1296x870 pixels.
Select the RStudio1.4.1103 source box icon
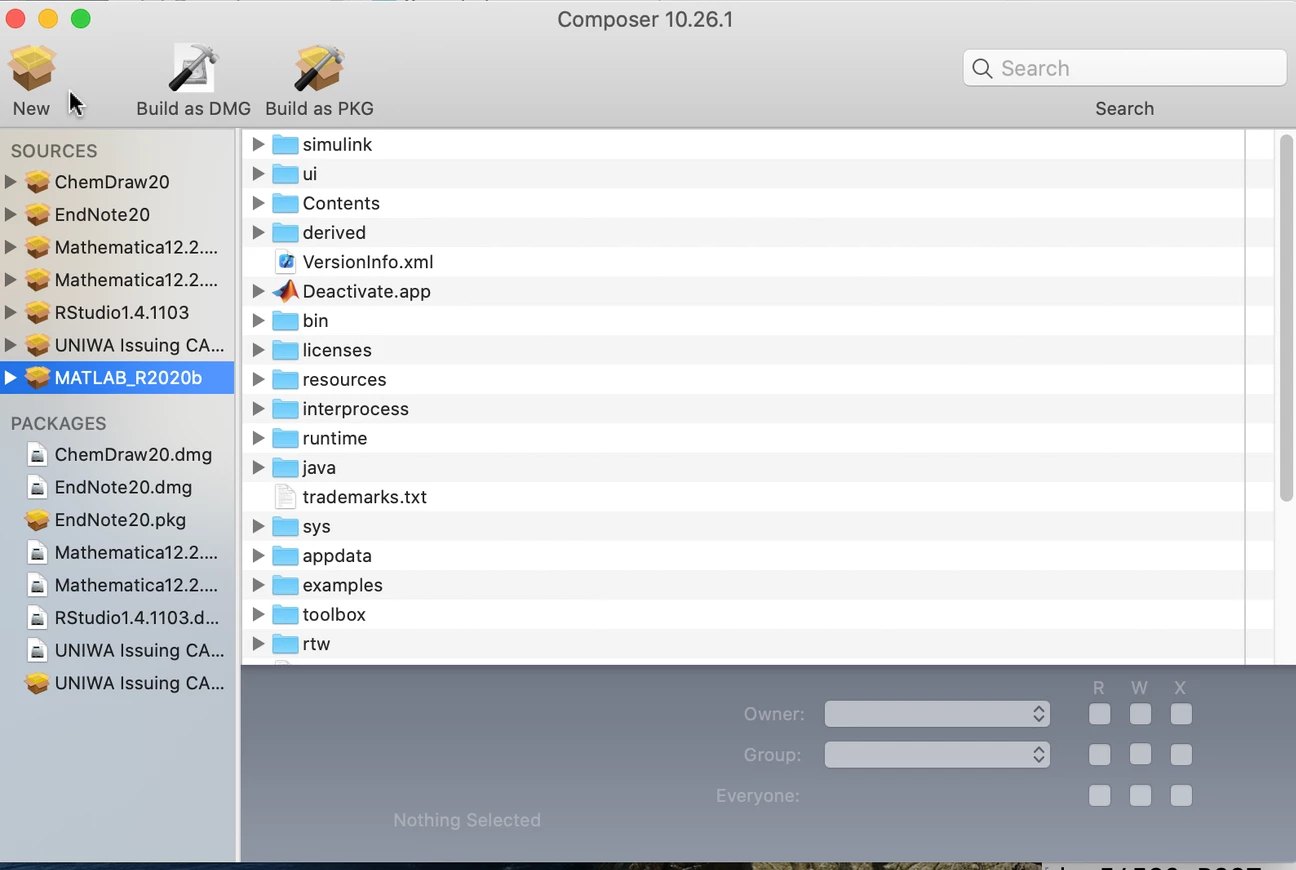tap(38, 313)
